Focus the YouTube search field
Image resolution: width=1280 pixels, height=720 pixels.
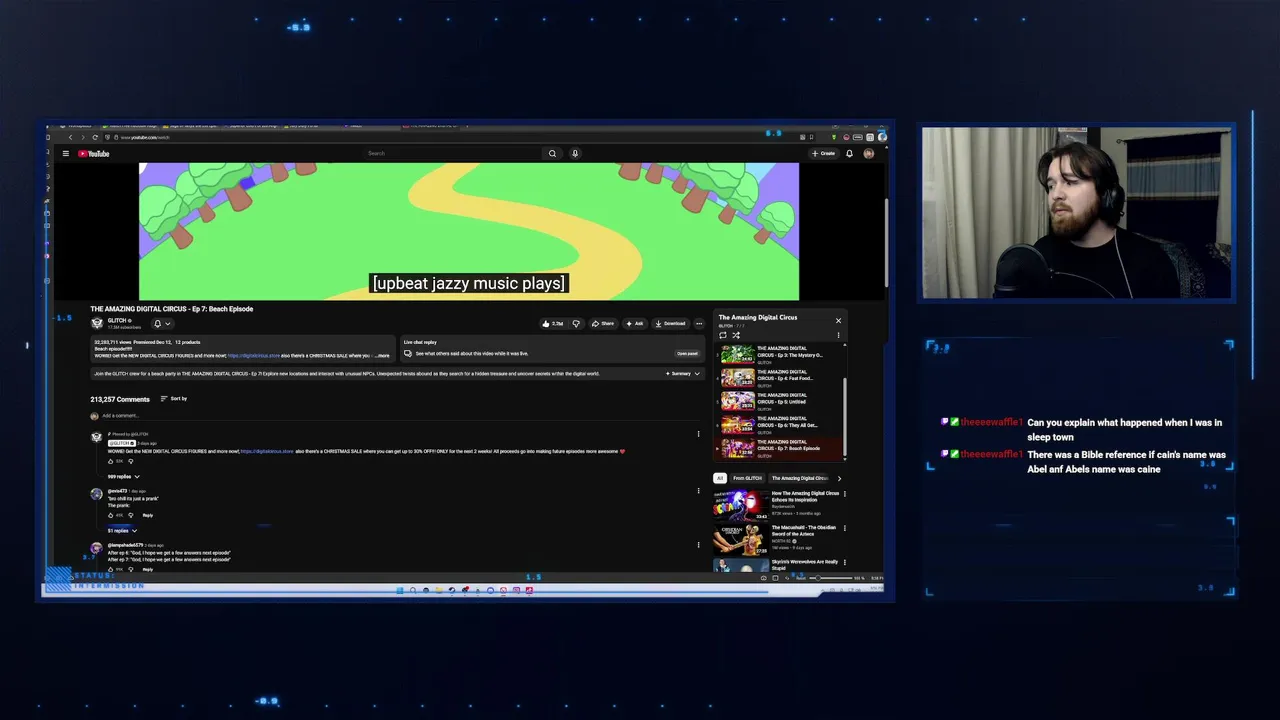[x=453, y=154]
